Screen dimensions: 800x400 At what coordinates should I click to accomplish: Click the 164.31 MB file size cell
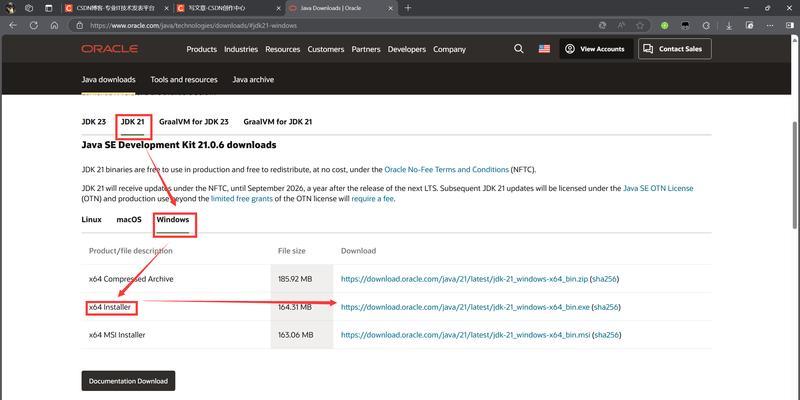click(302, 307)
